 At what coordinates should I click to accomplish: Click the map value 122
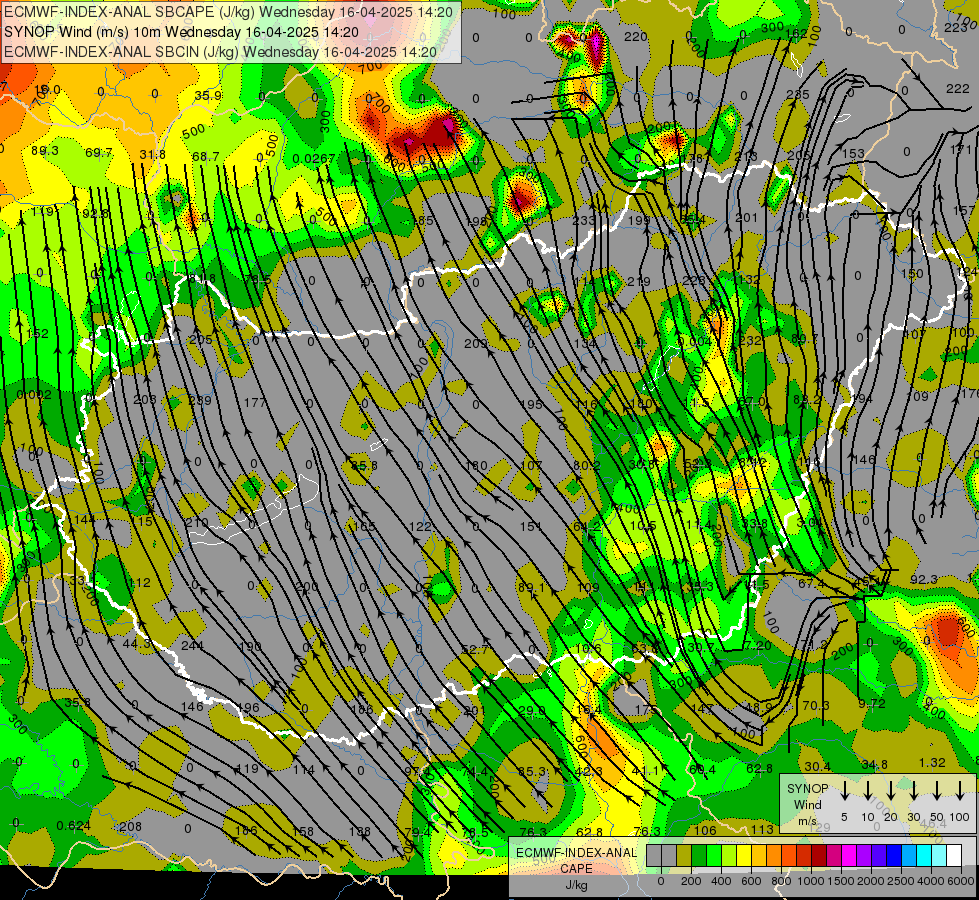click(420, 527)
